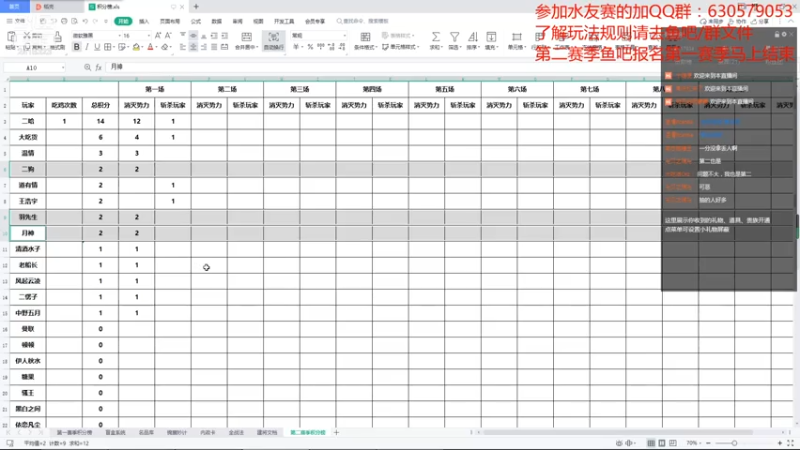Align cell text to the left

(183, 47)
